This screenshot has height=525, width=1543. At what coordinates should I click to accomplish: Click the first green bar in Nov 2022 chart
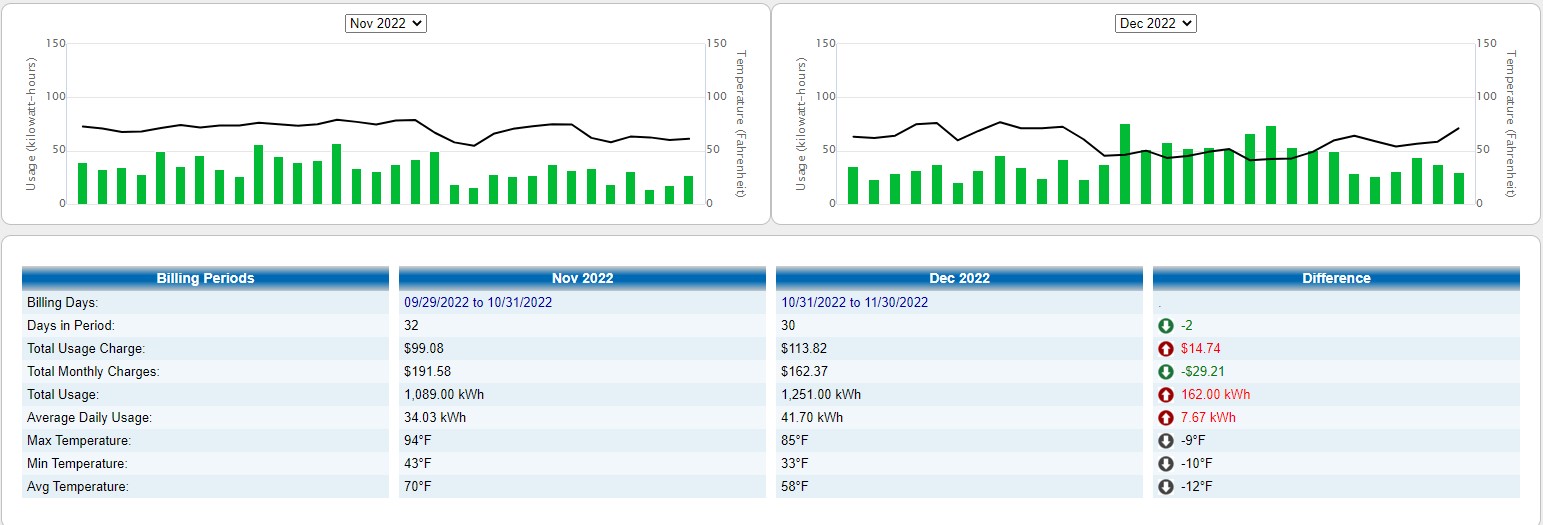[x=83, y=183]
